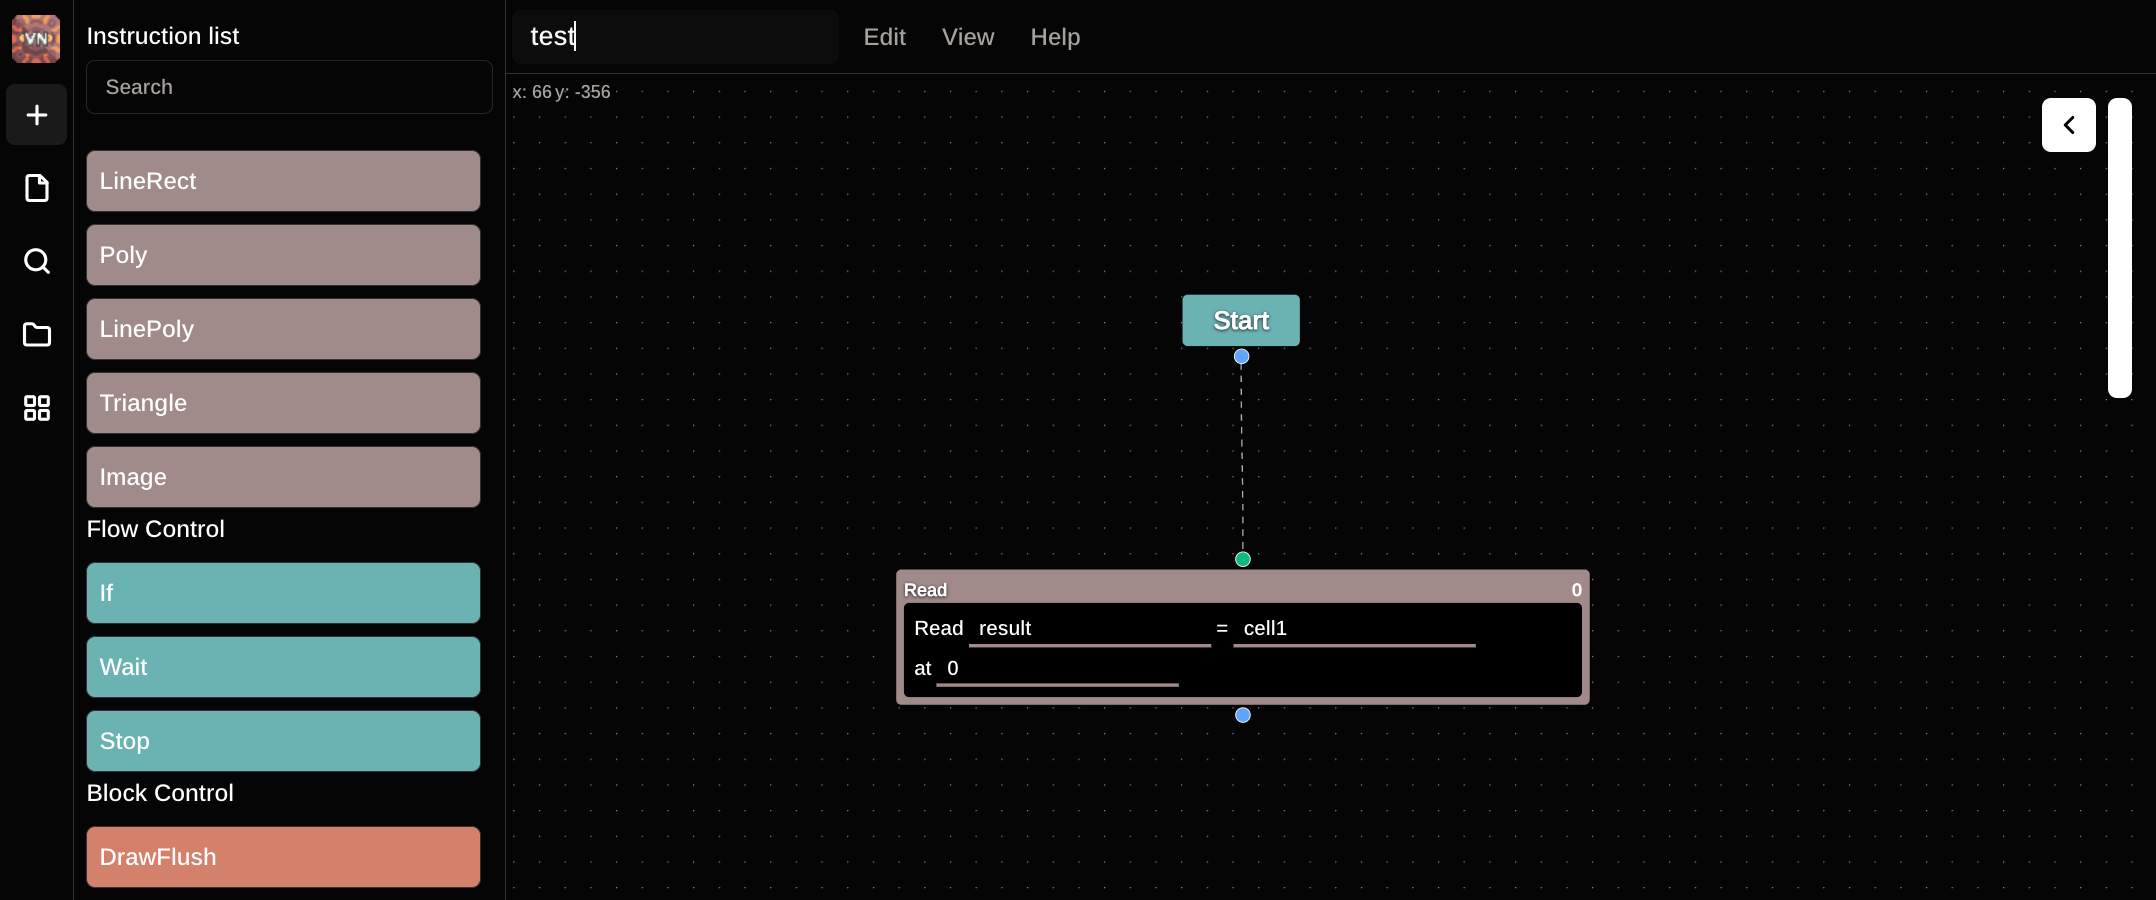Click the Read node header

point(1243,589)
